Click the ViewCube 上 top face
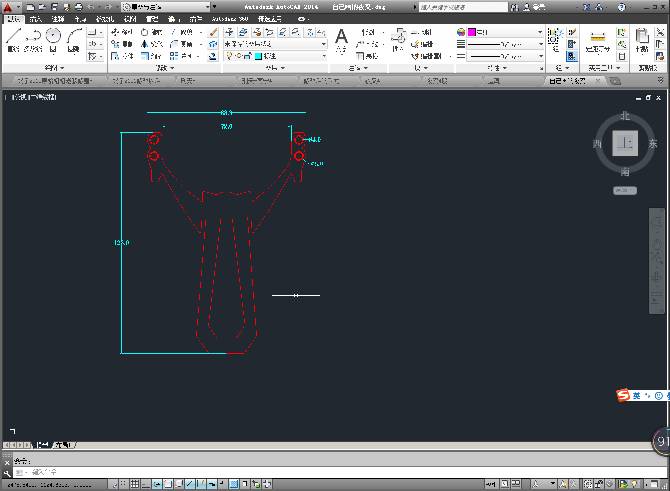 625,143
